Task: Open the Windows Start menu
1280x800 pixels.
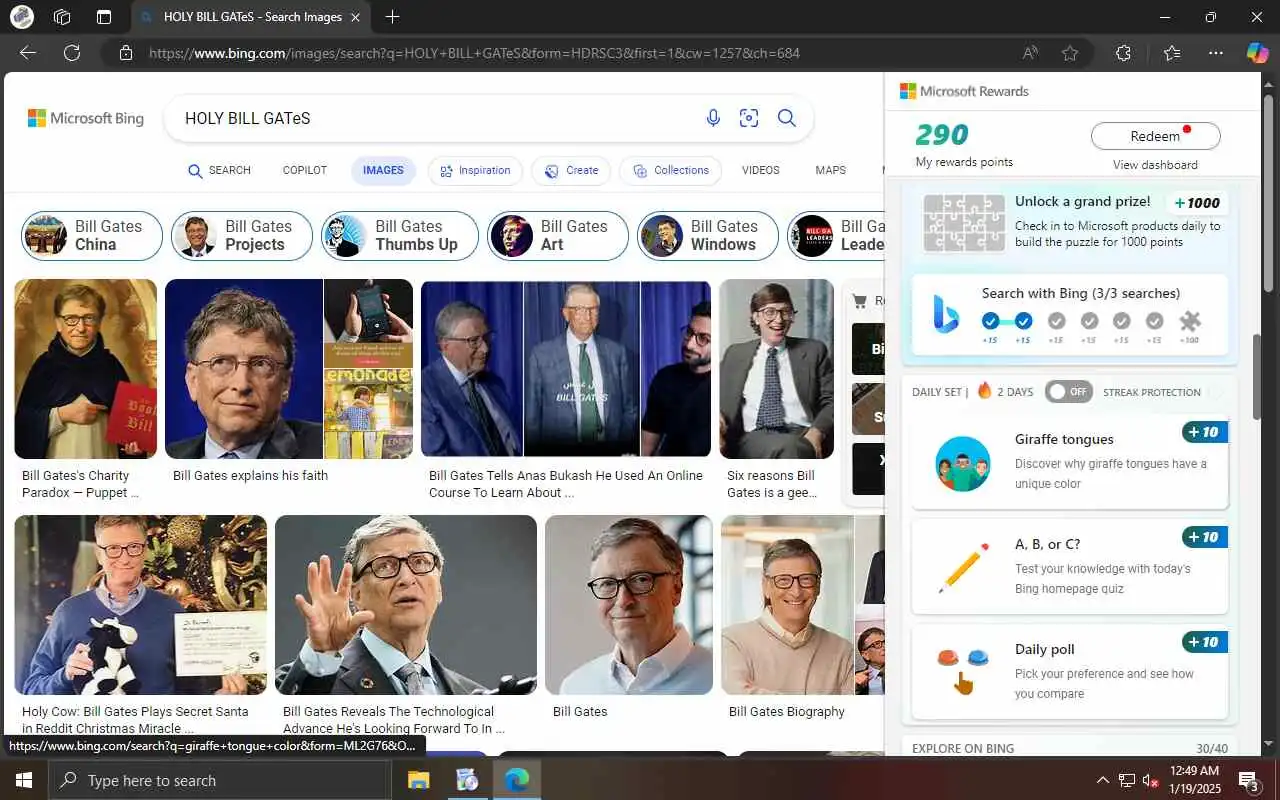Action: 24,780
